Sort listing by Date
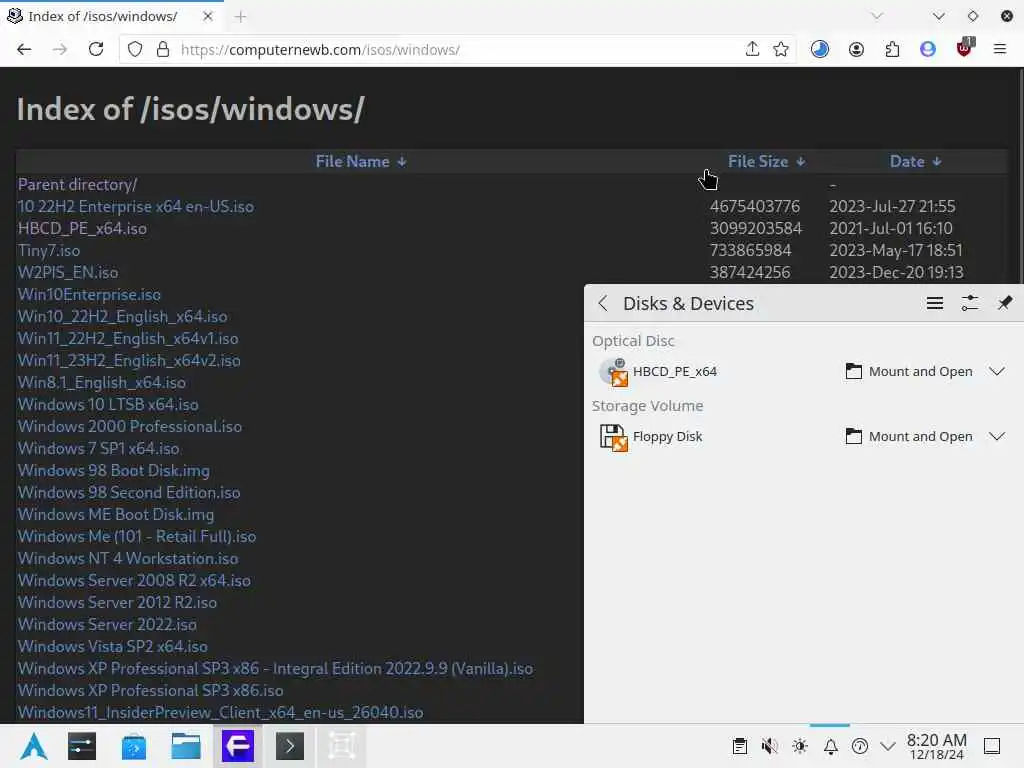Screen dimensions: 1024x768 pyautogui.click(x=915, y=161)
